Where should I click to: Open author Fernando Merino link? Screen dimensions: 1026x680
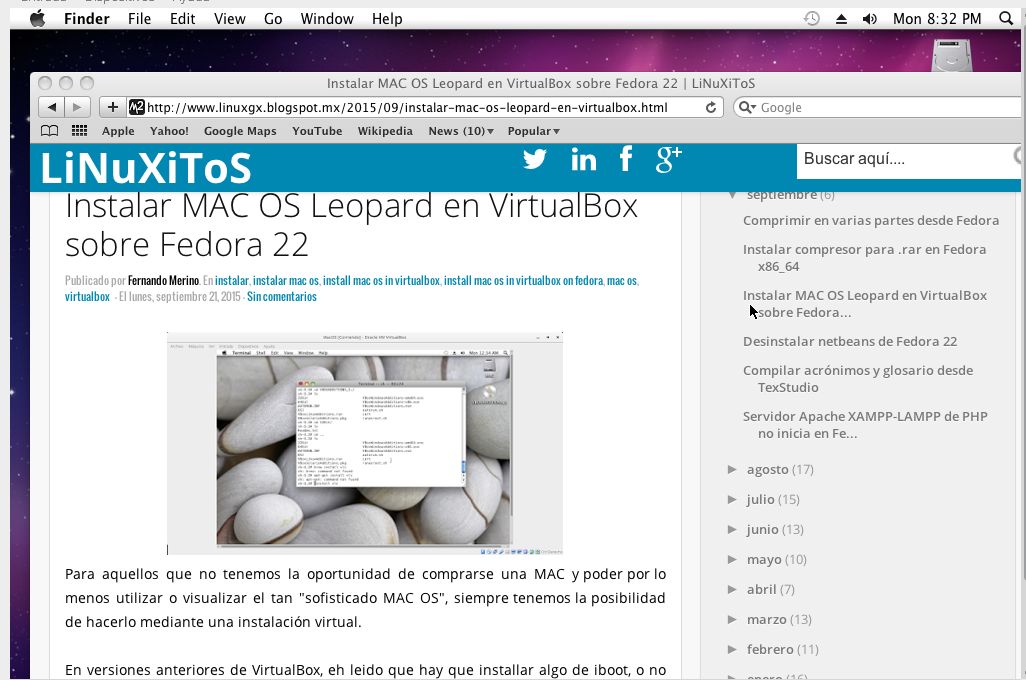(164, 281)
